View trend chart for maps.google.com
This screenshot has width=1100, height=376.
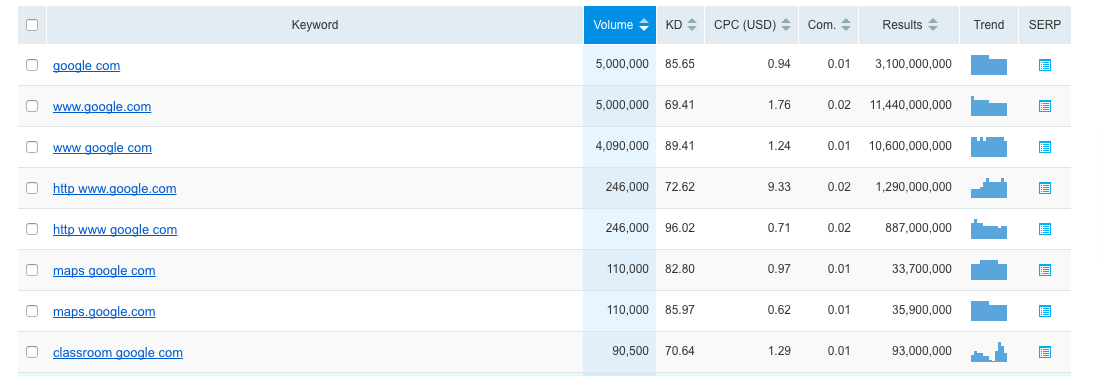coord(988,311)
